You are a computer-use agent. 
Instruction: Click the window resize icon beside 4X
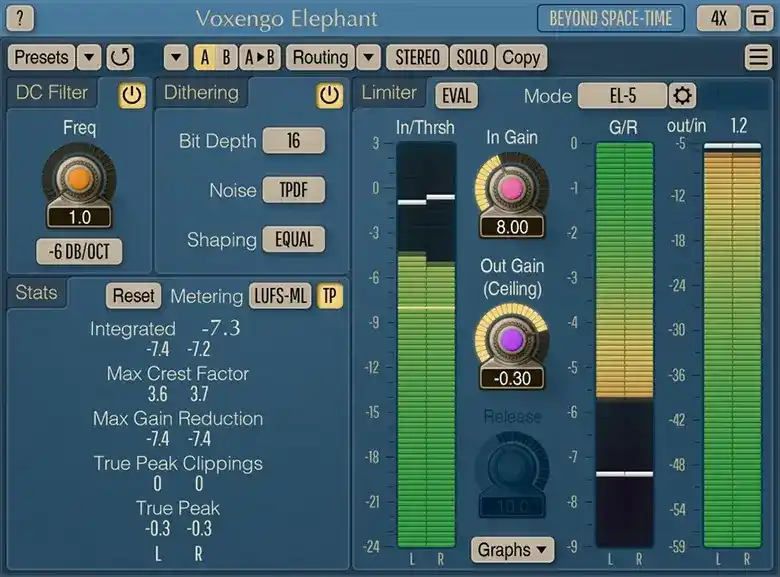coord(759,18)
